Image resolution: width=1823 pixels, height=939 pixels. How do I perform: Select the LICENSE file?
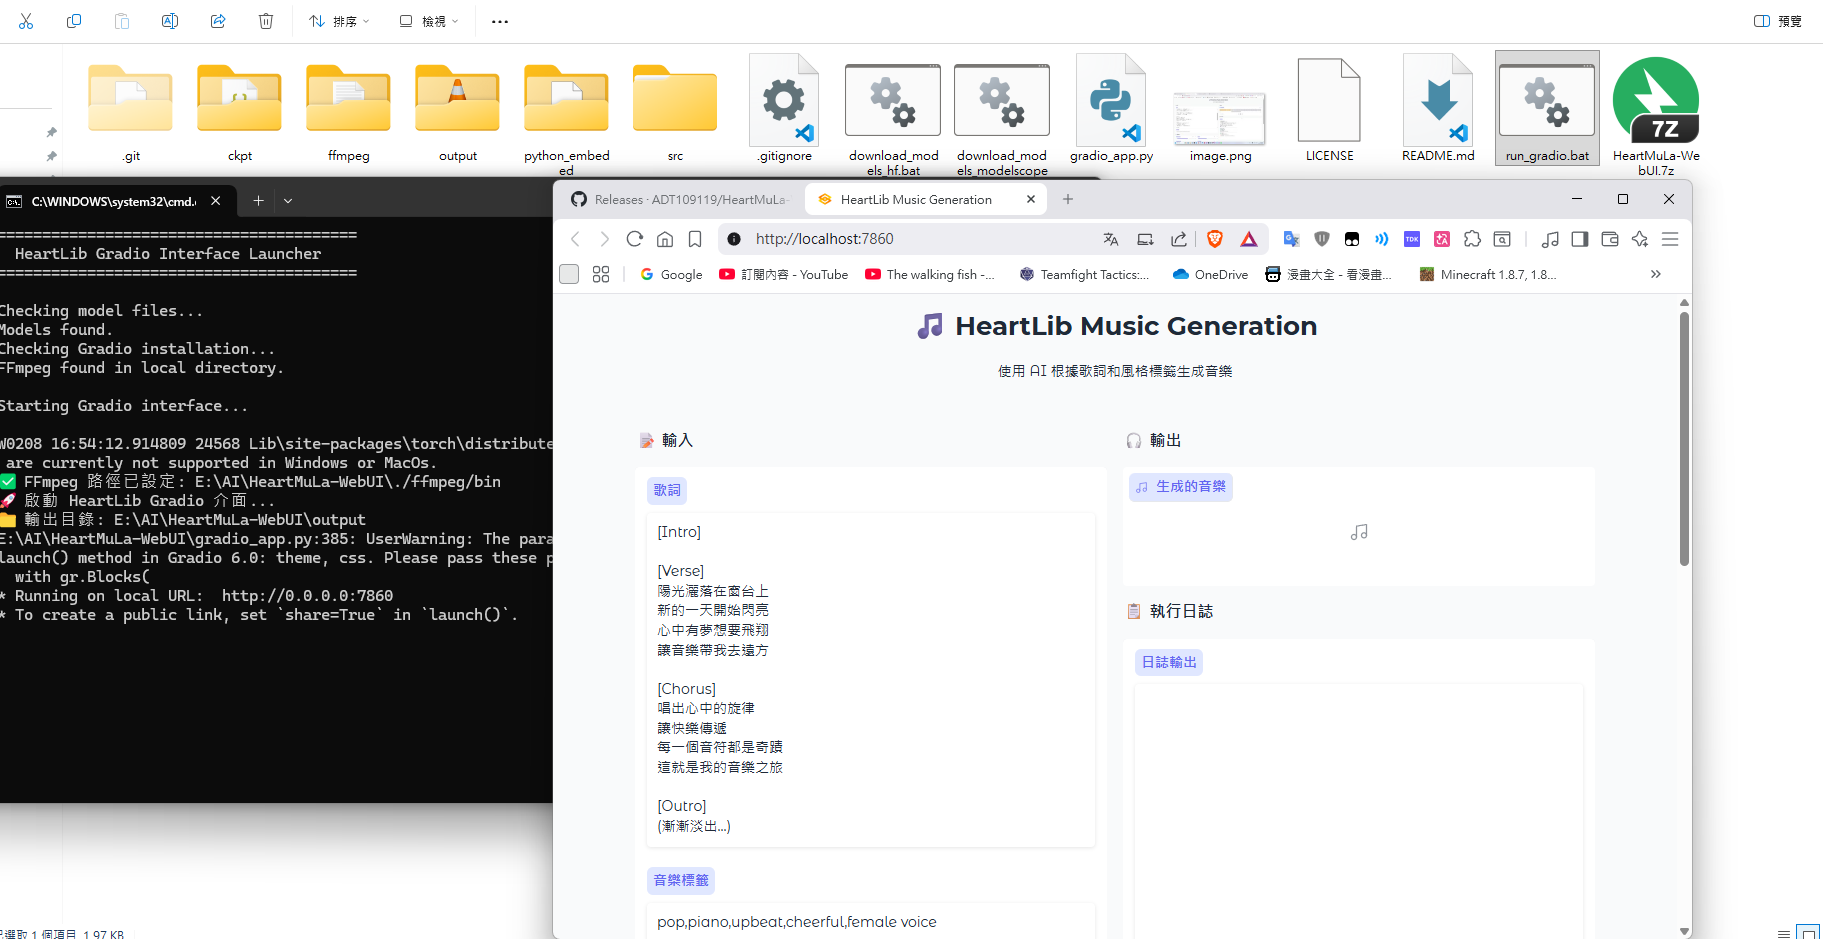click(x=1330, y=110)
